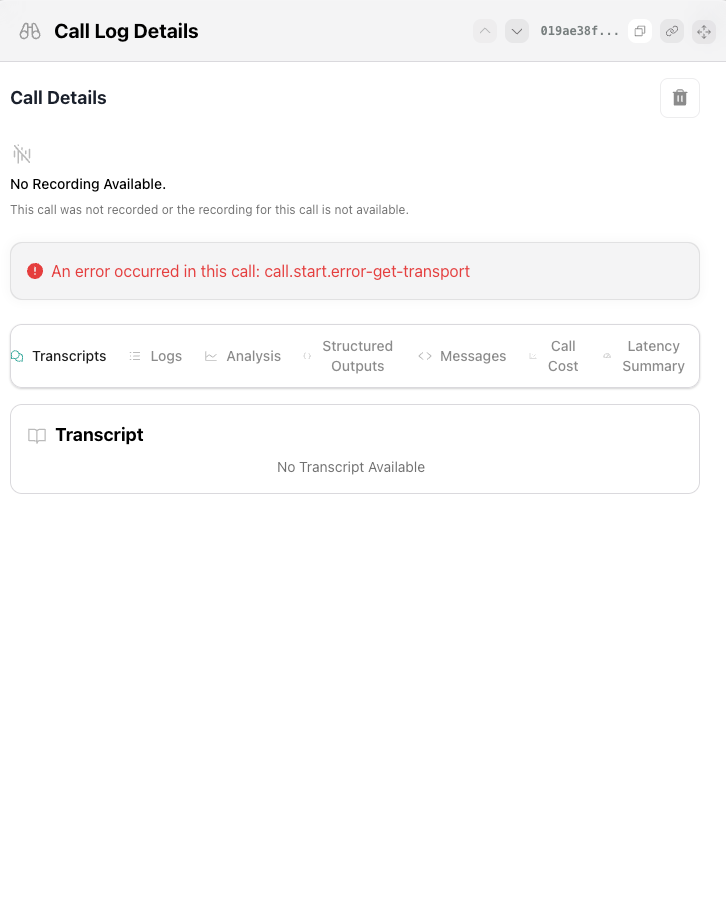Click the muted recording waveform icon
Image resolution: width=726 pixels, height=906 pixels.
tap(22, 154)
